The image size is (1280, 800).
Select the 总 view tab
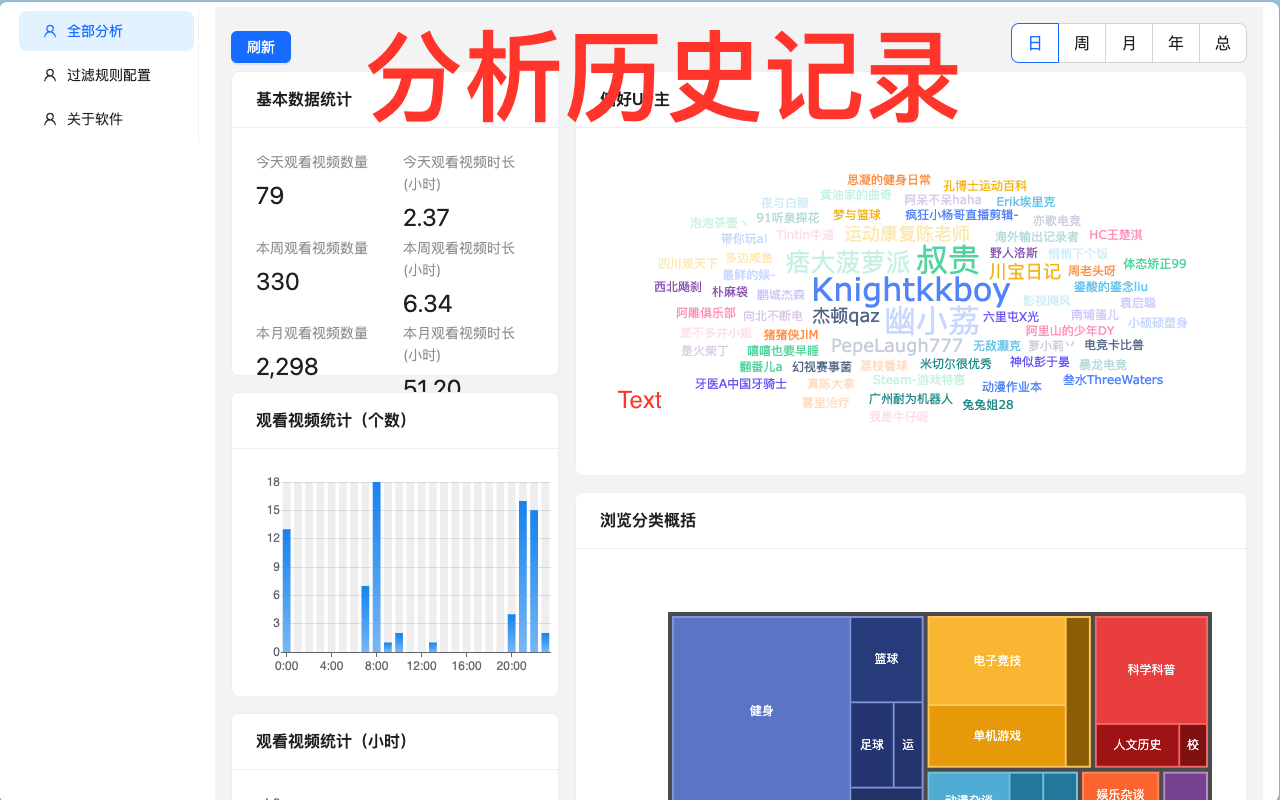[x=1222, y=43]
